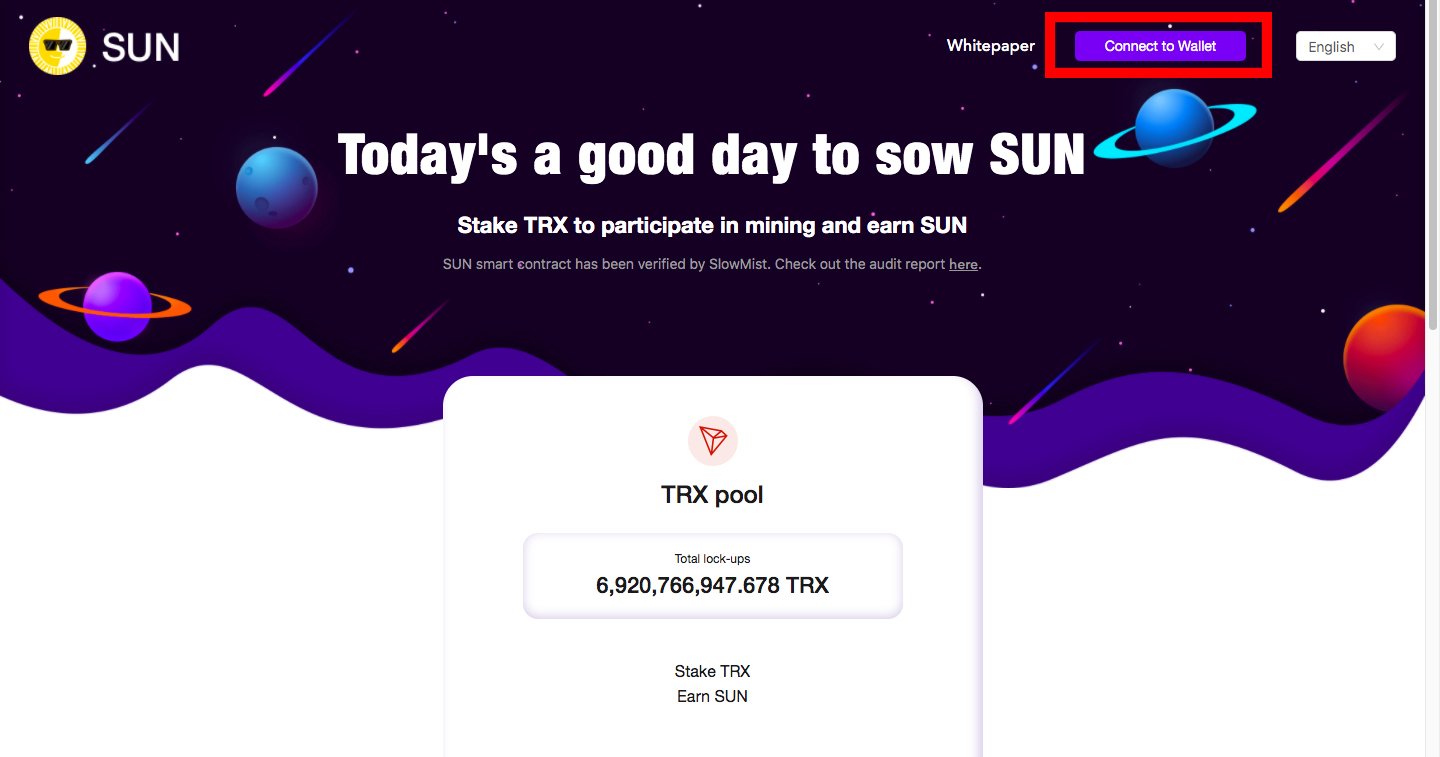Click the blue planet with cyan ring
The height and width of the screenshot is (757, 1440).
click(x=1175, y=128)
